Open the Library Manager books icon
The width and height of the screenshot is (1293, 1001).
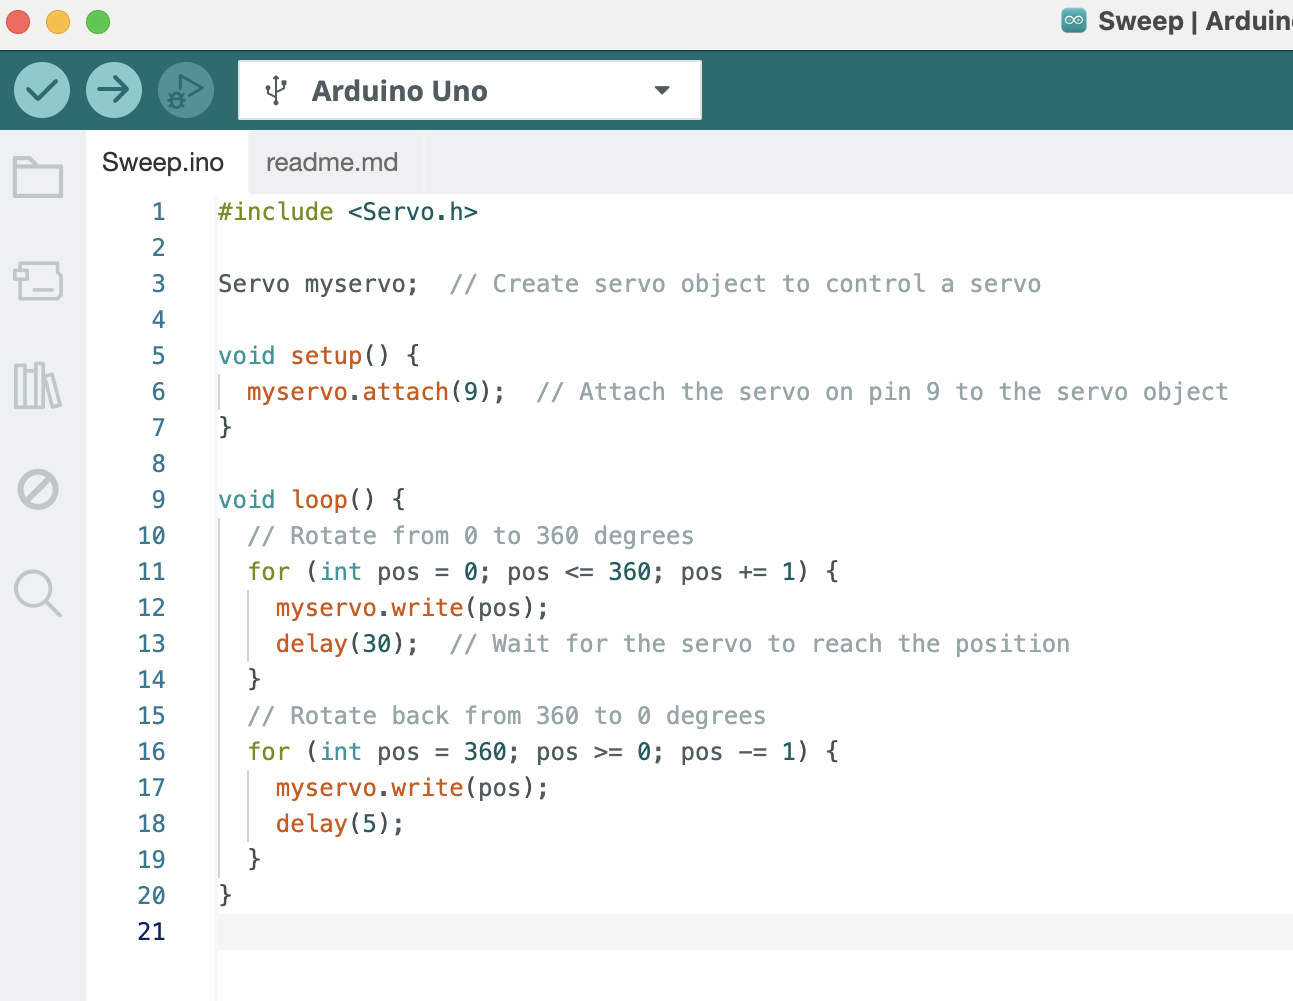38,386
